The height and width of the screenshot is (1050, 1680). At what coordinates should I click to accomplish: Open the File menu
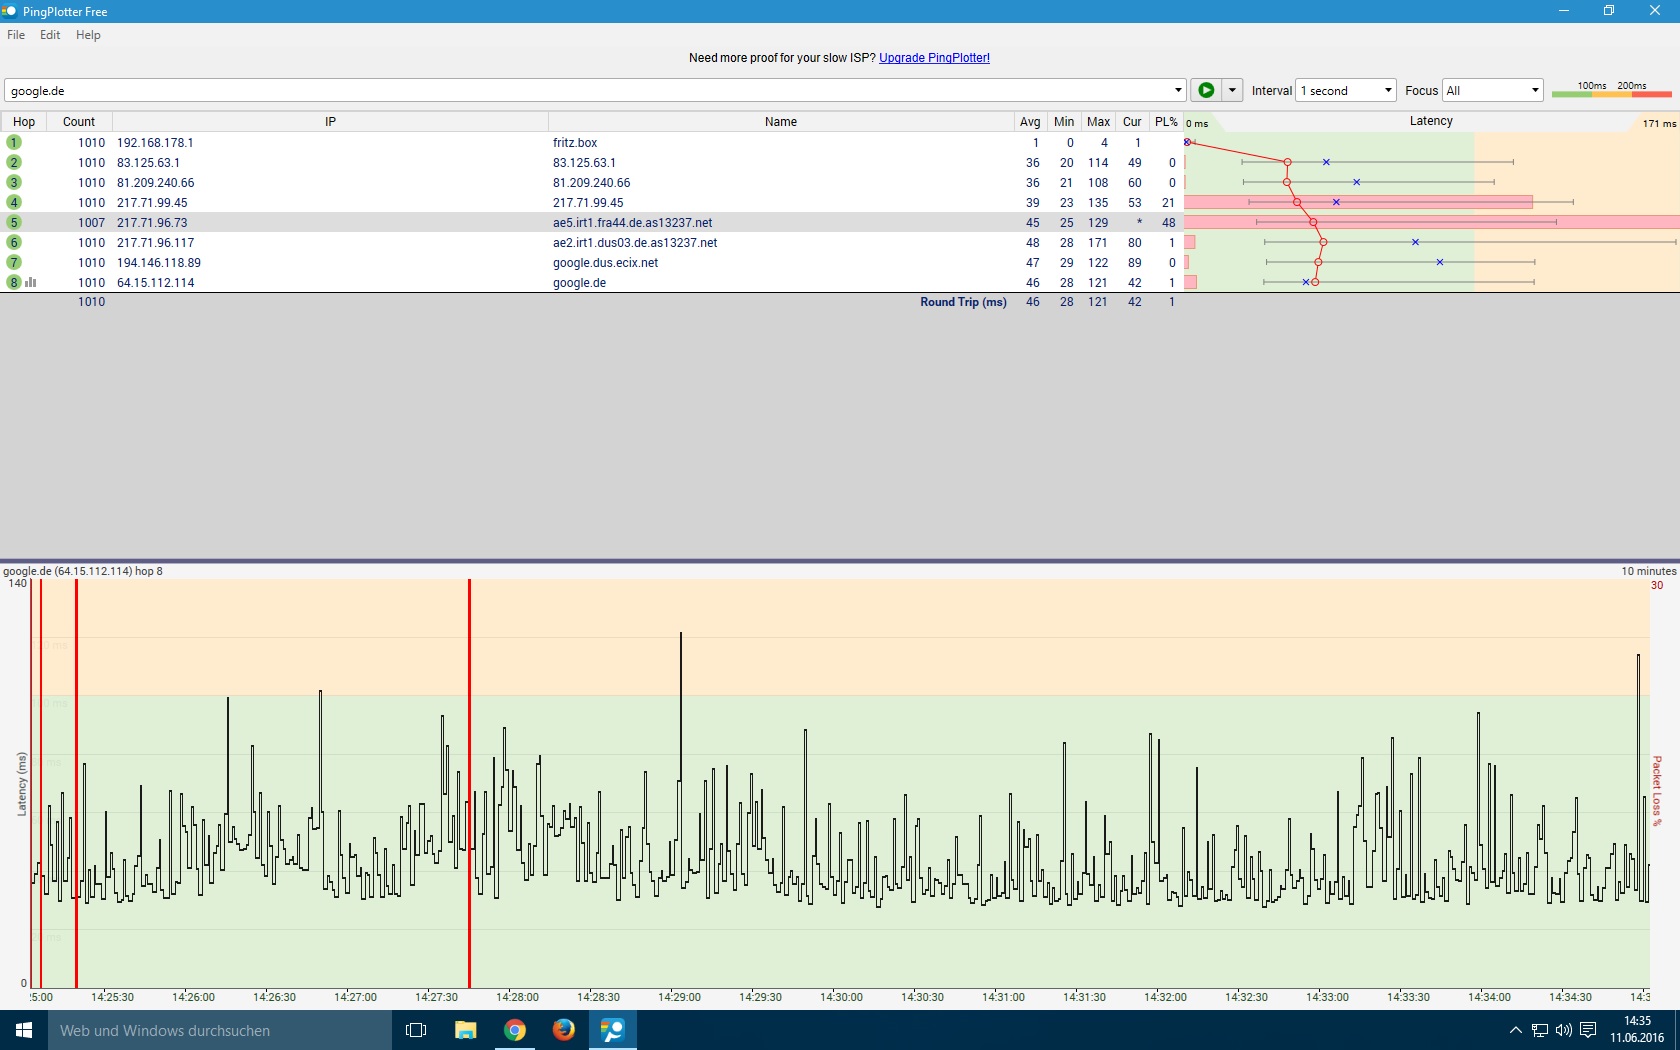(16, 35)
